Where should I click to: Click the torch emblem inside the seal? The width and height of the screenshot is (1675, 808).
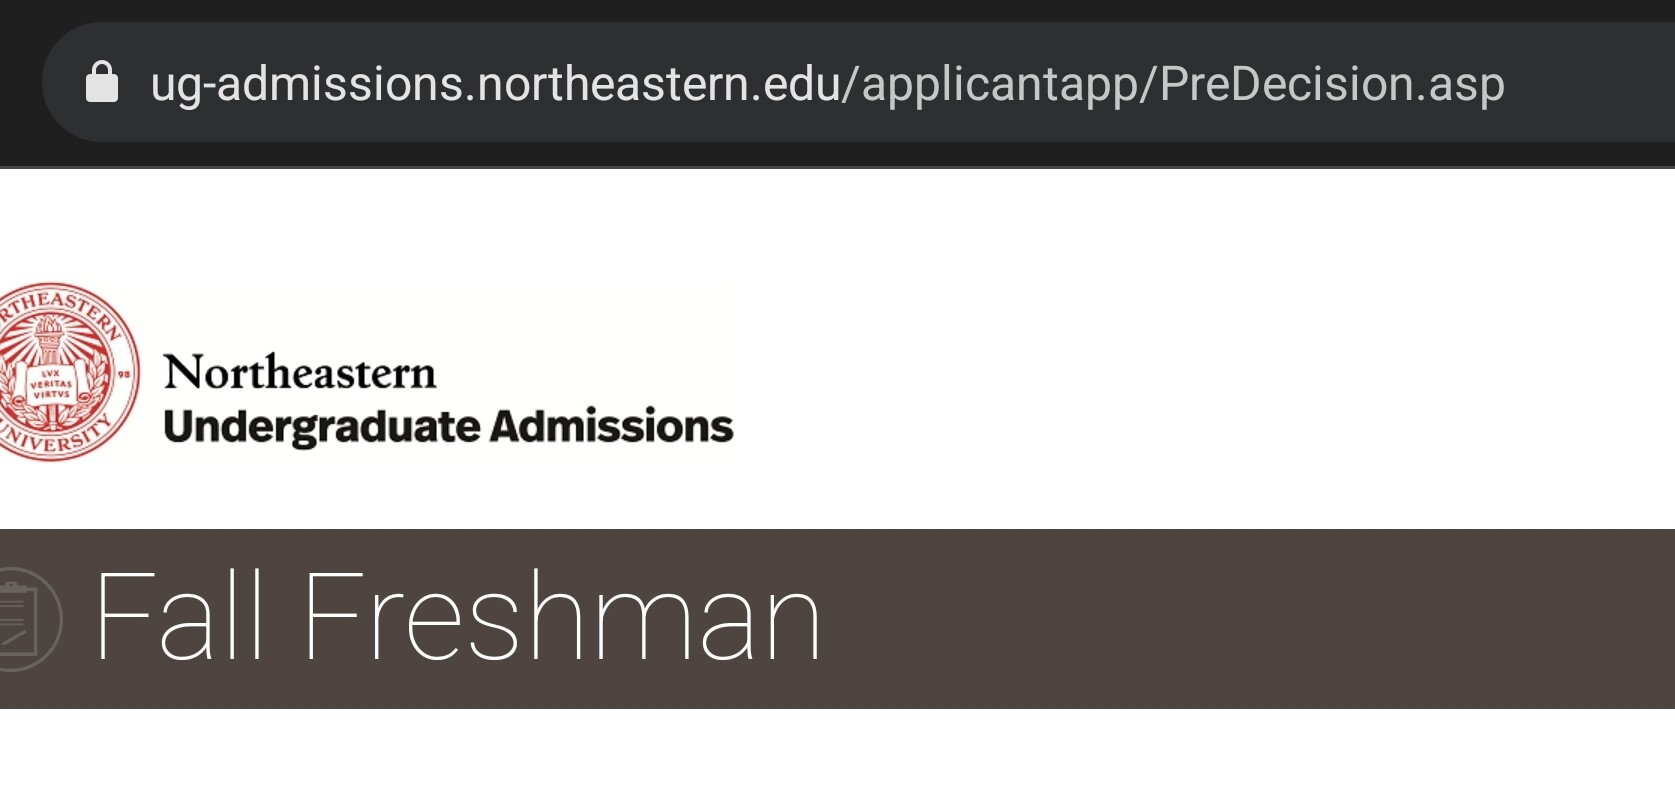49,338
